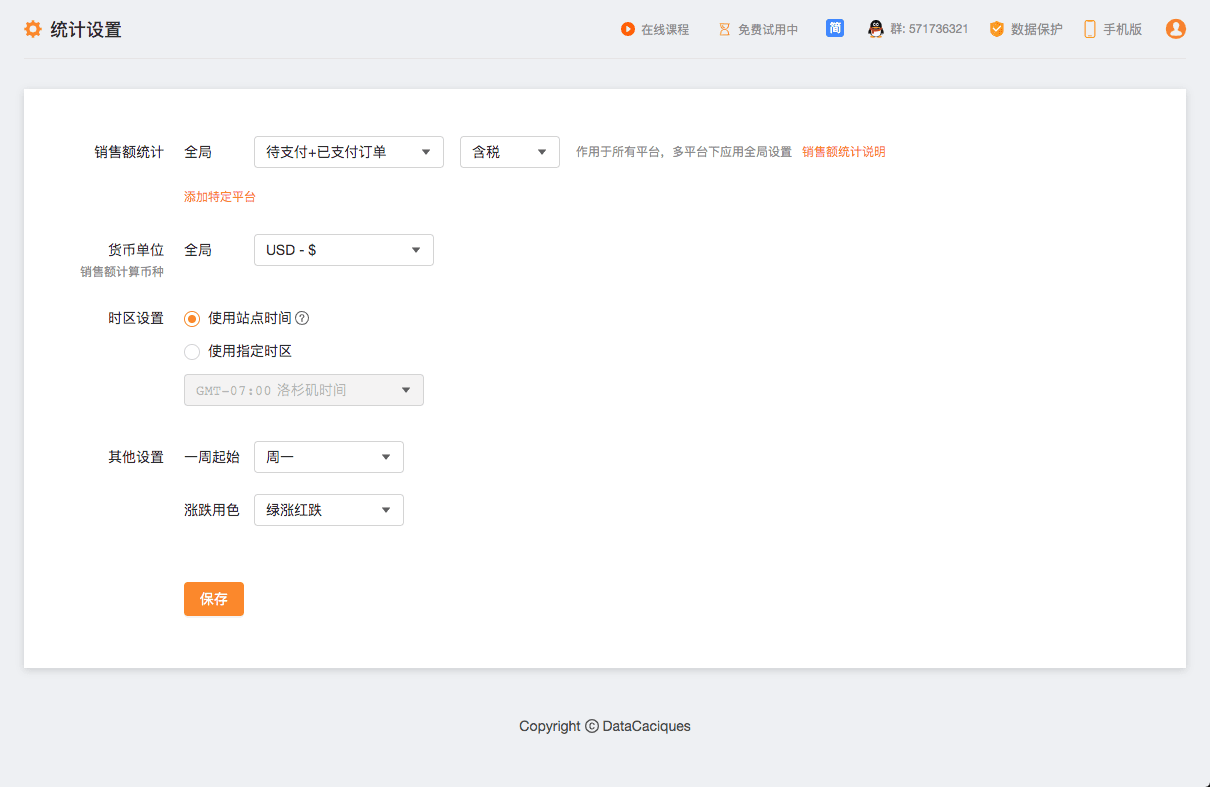Click the 在线课程 play icon
This screenshot has height=787, width=1210.
pyautogui.click(x=627, y=29)
